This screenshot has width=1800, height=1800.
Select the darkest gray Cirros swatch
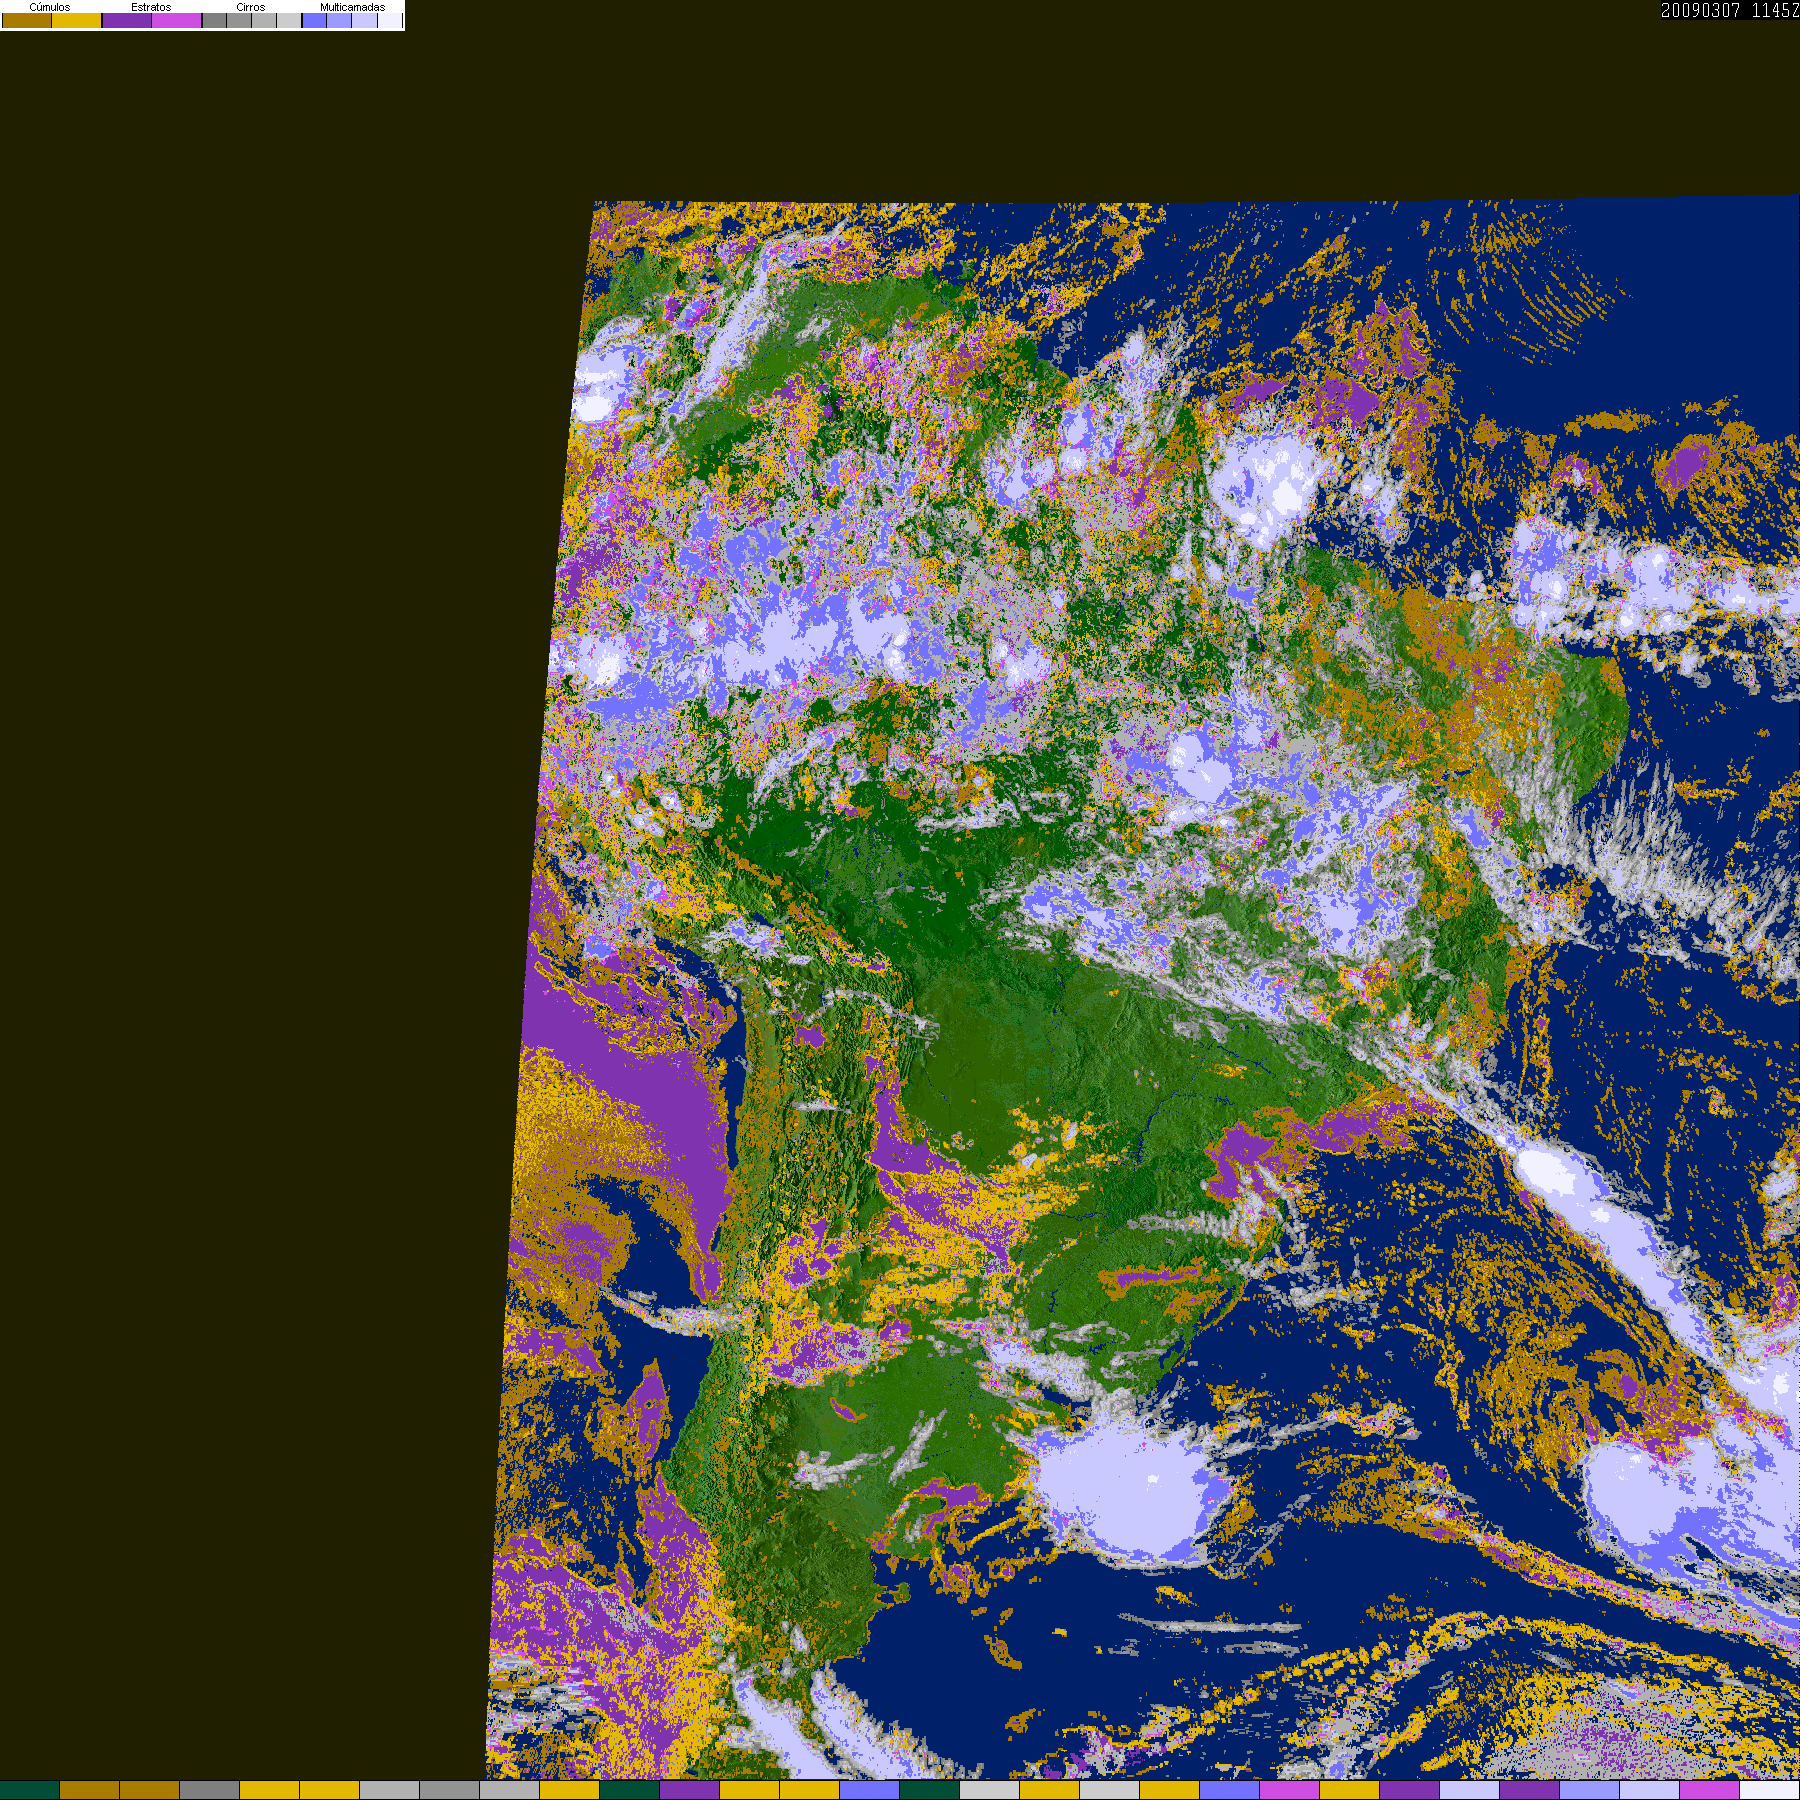(x=215, y=21)
